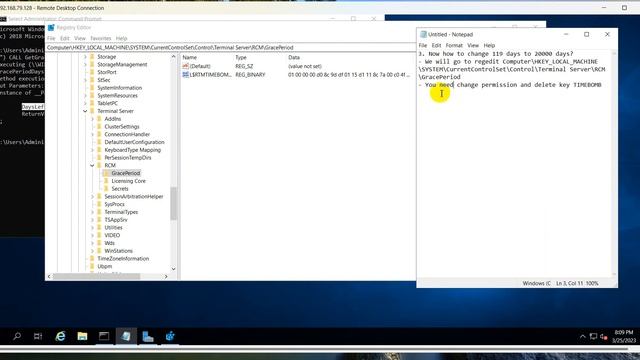640x360 pixels.
Task: Open Notepad View menu
Action: point(473,45)
